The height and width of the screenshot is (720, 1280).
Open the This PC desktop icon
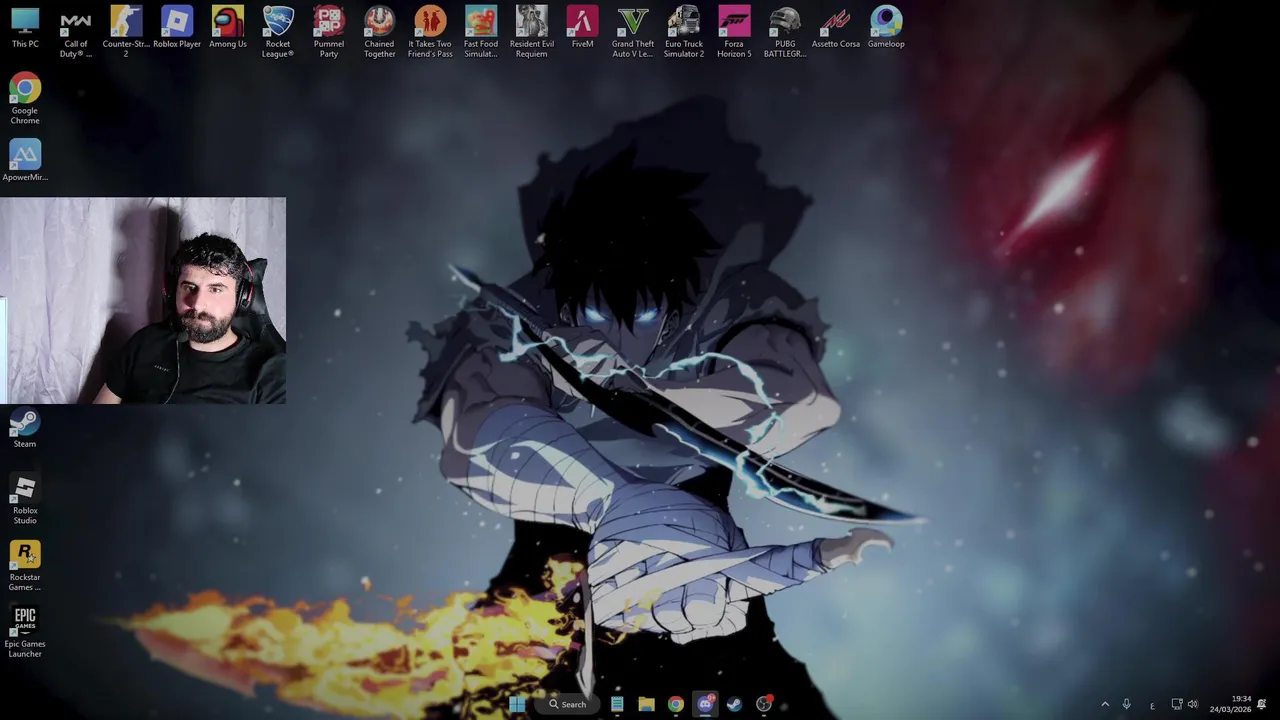click(25, 28)
